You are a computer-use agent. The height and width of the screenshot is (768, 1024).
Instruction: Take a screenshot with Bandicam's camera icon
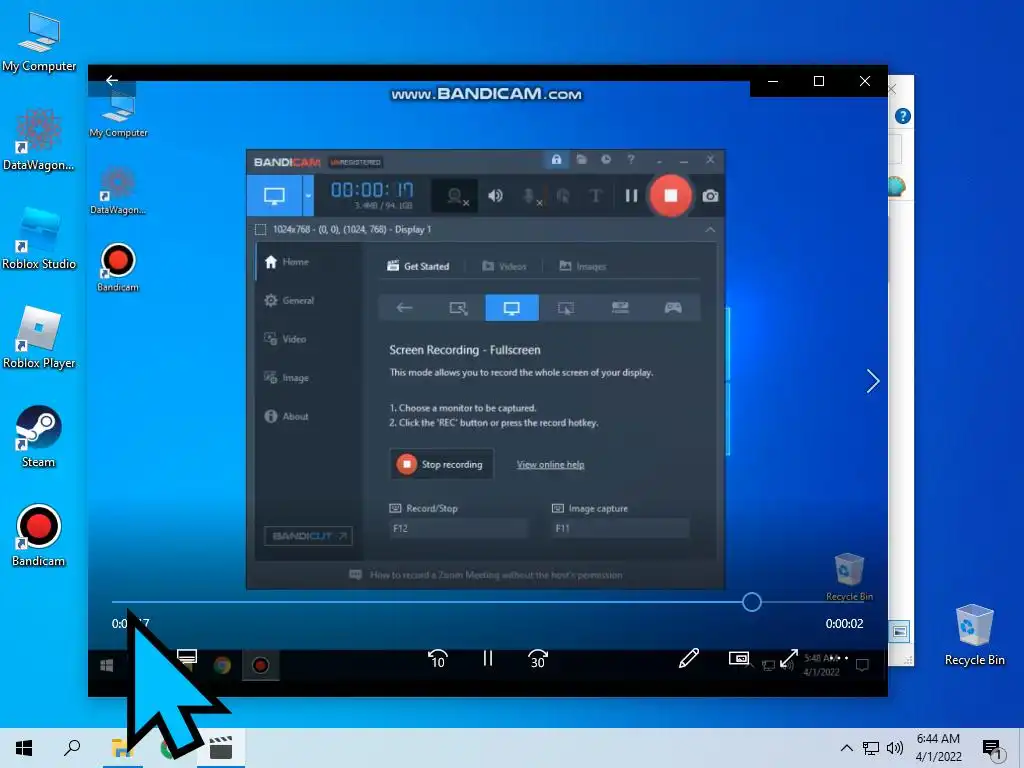(710, 195)
